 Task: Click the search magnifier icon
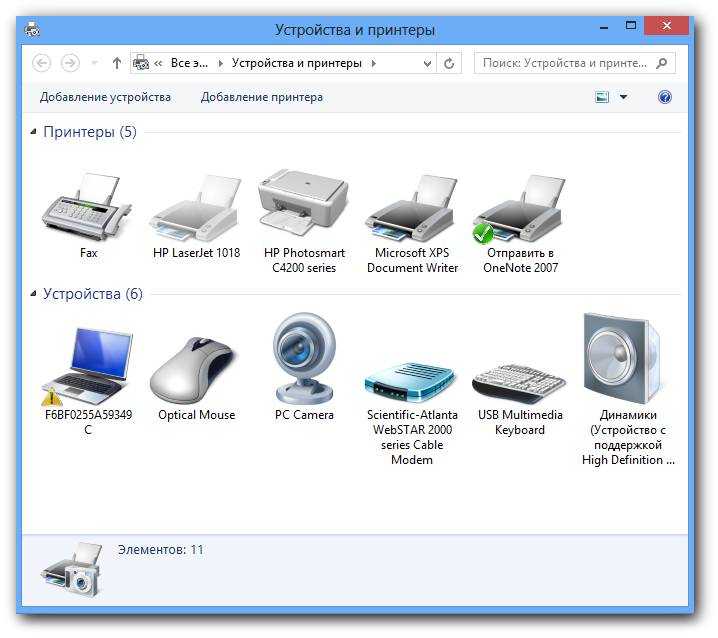pyautogui.click(x=661, y=63)
